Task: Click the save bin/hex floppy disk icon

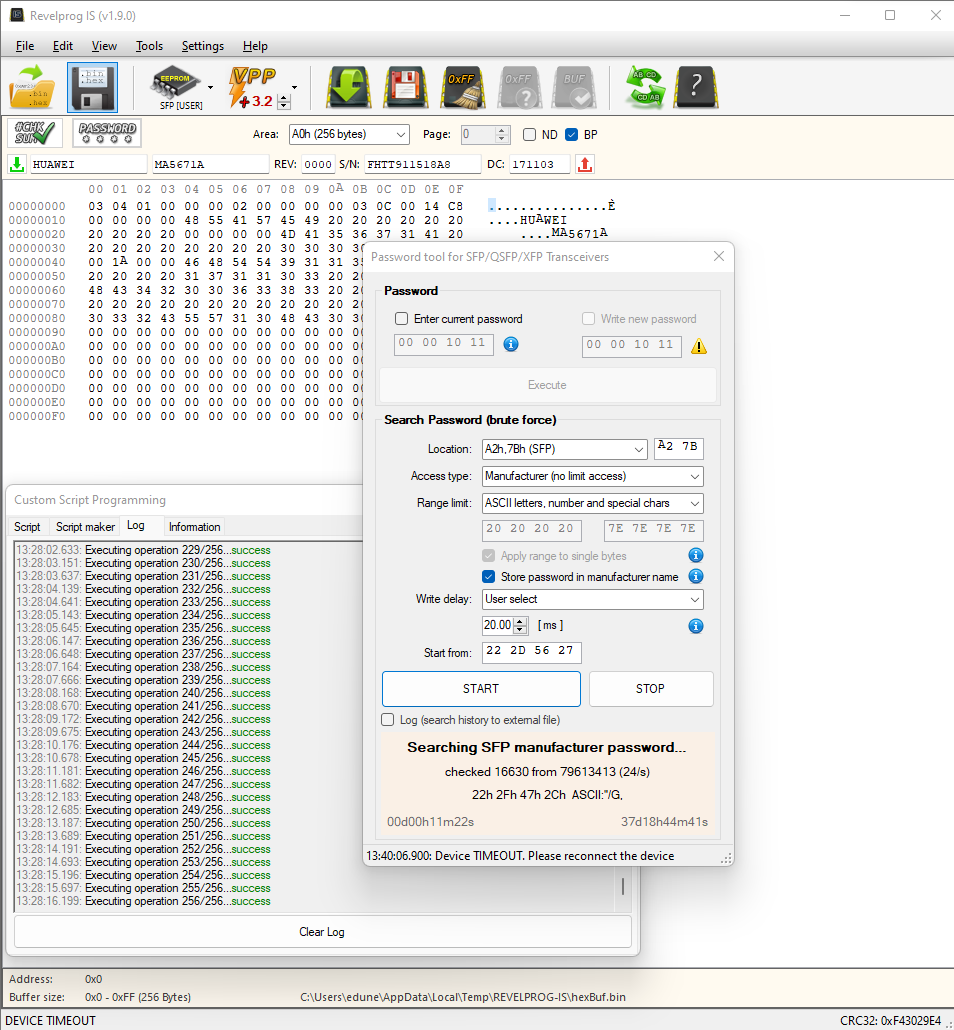Action: click(x=92, y=87)
